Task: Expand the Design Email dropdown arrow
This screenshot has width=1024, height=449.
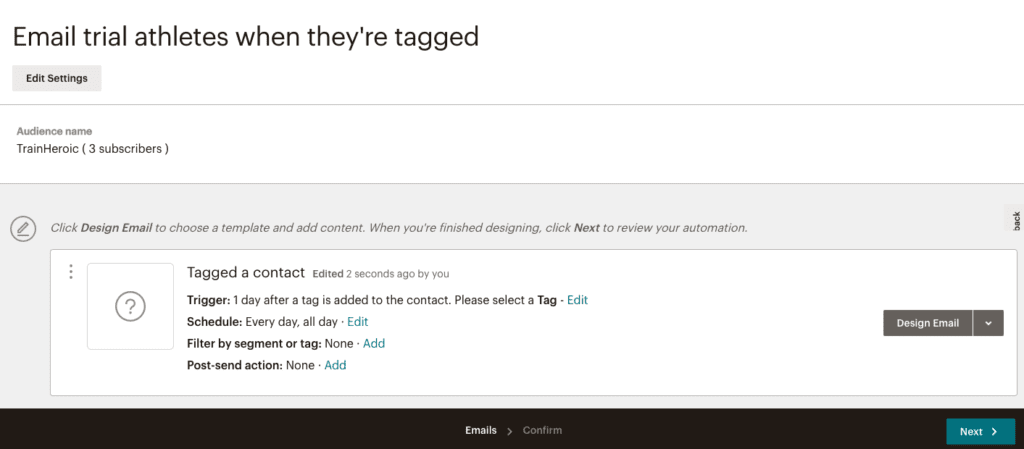Action: (988, 323)
